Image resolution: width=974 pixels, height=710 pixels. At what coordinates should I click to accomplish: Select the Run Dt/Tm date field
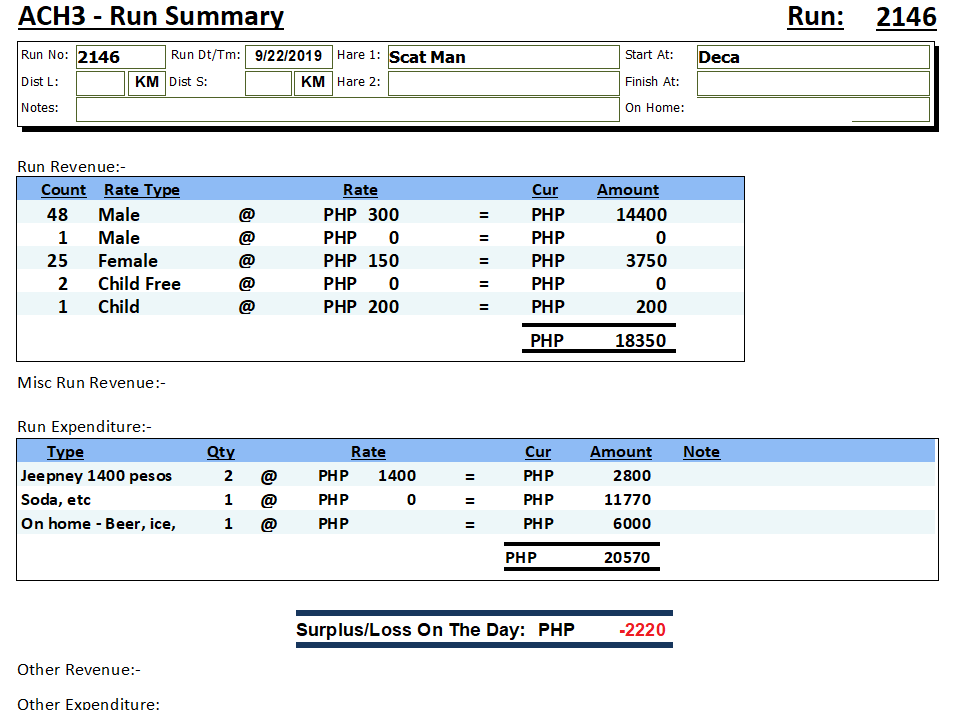point(288,57)
